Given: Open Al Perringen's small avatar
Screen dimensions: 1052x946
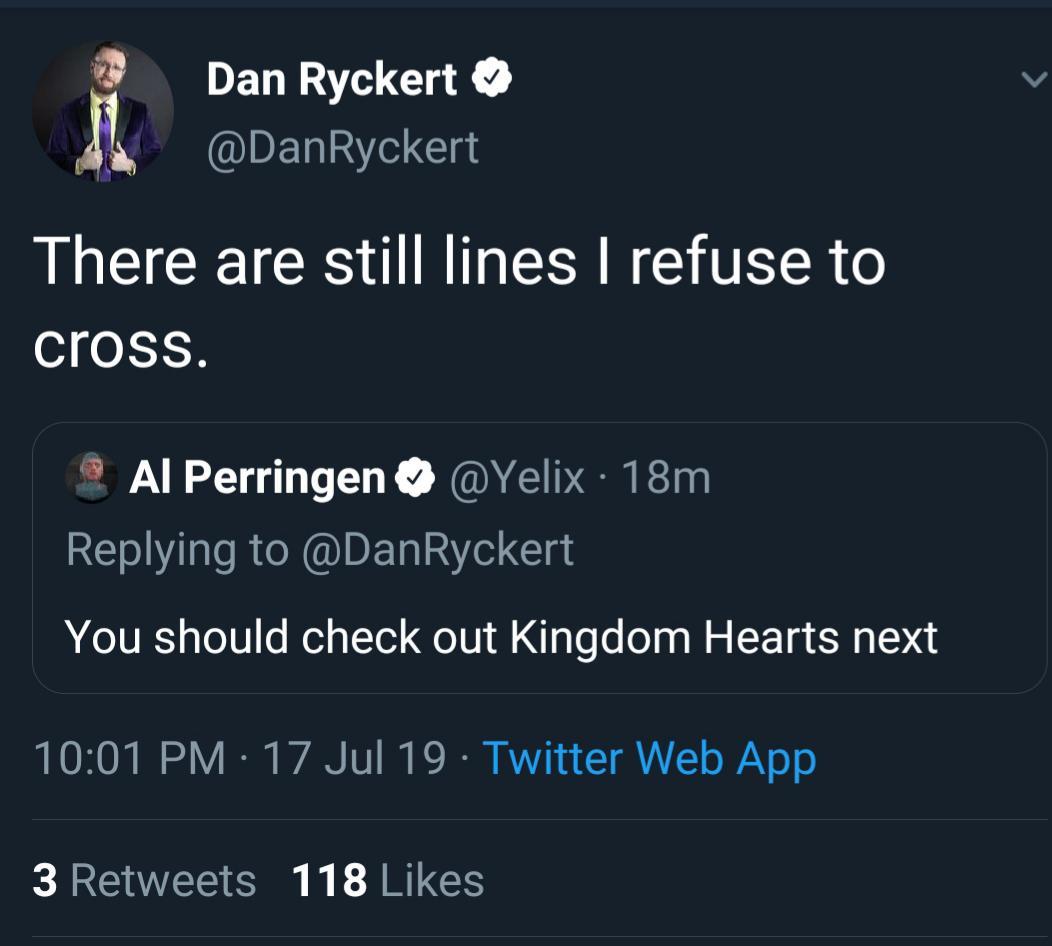Looking at the screenshot, I should [x=91, y=477].
